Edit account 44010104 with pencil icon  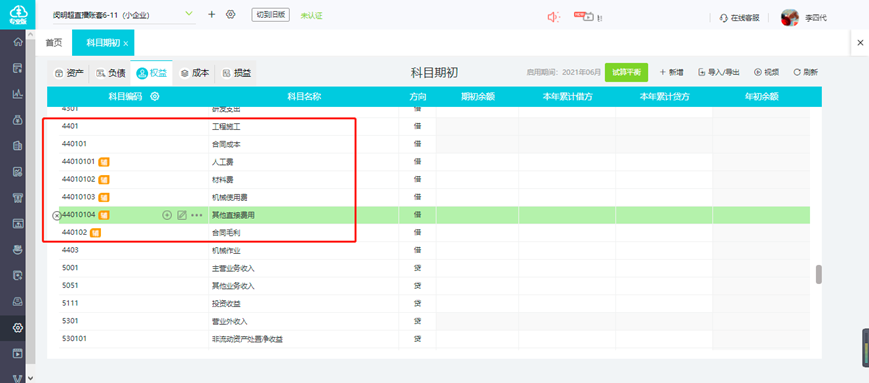(x=182, y=215)
